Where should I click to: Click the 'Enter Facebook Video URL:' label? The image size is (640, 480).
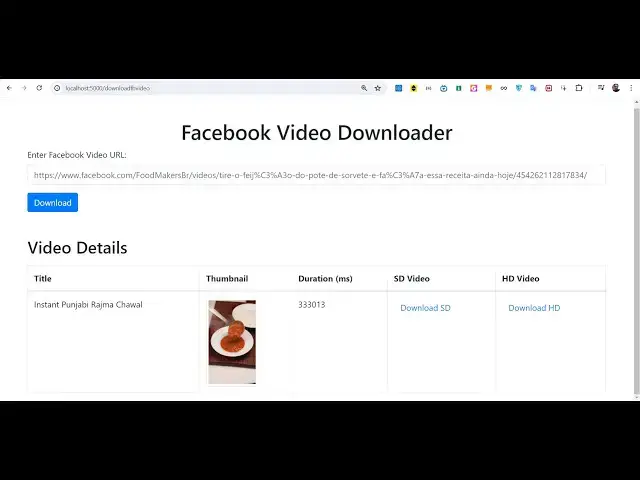coord(77,155)
